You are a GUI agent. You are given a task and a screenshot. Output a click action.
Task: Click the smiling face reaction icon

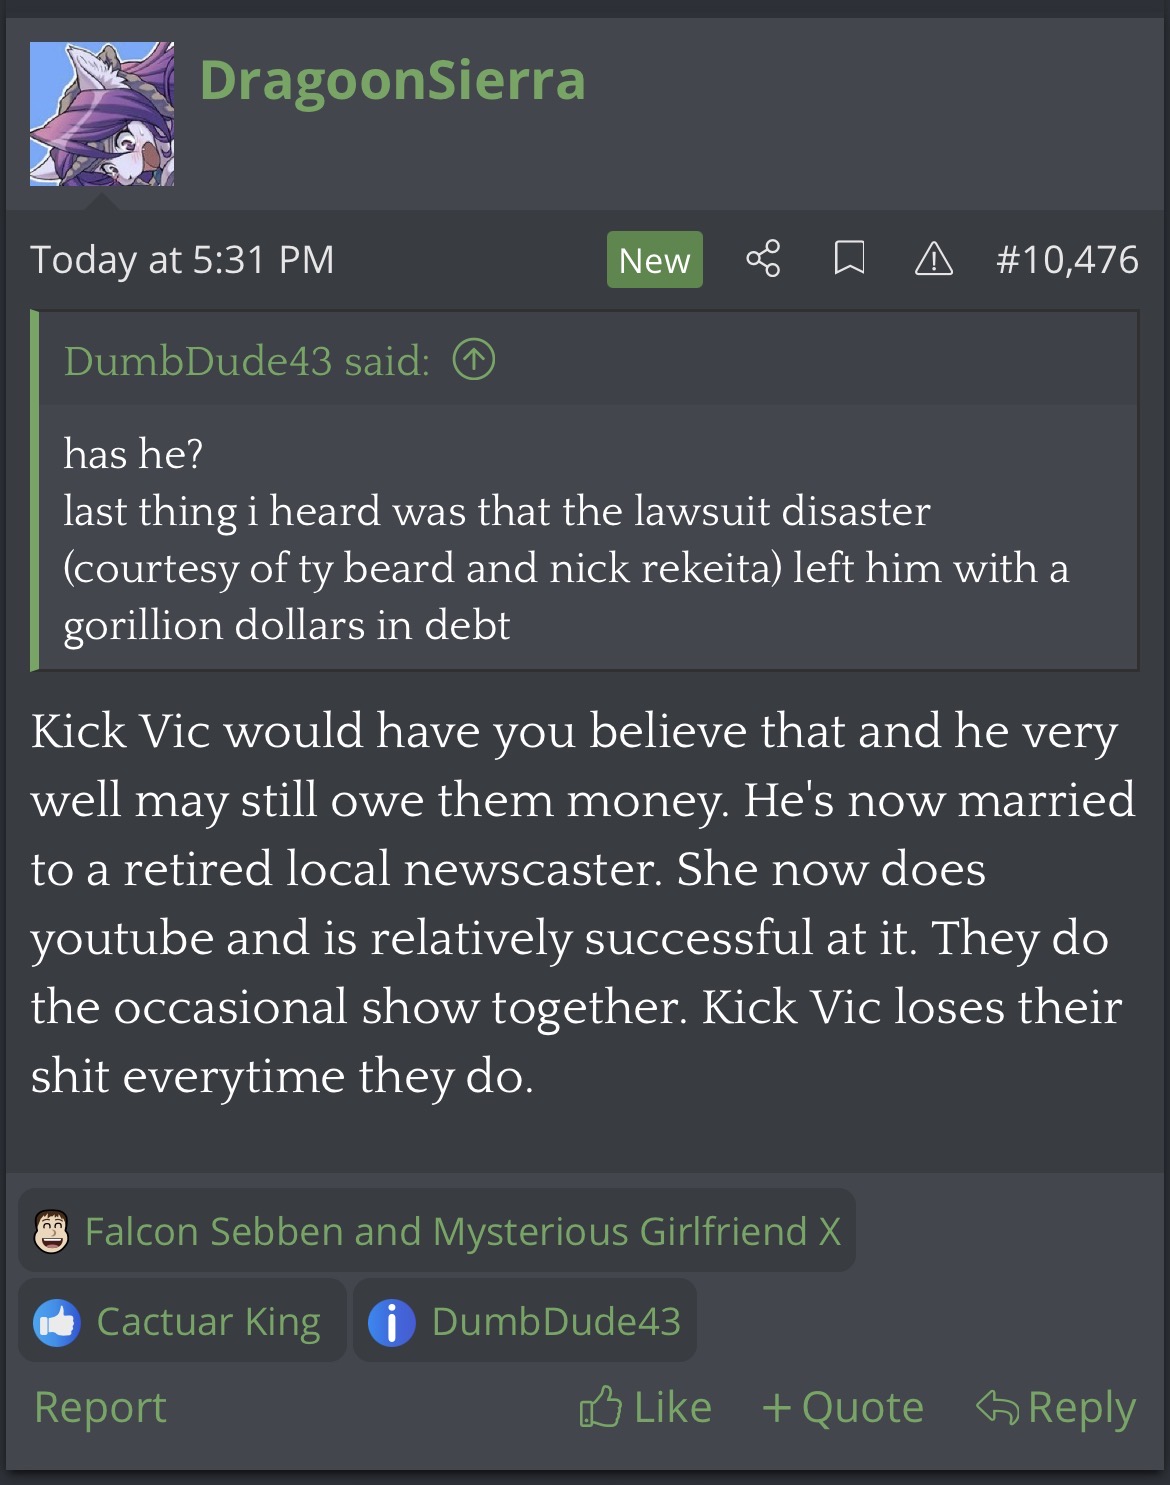pyautogui.click(x=51, y=1232)
